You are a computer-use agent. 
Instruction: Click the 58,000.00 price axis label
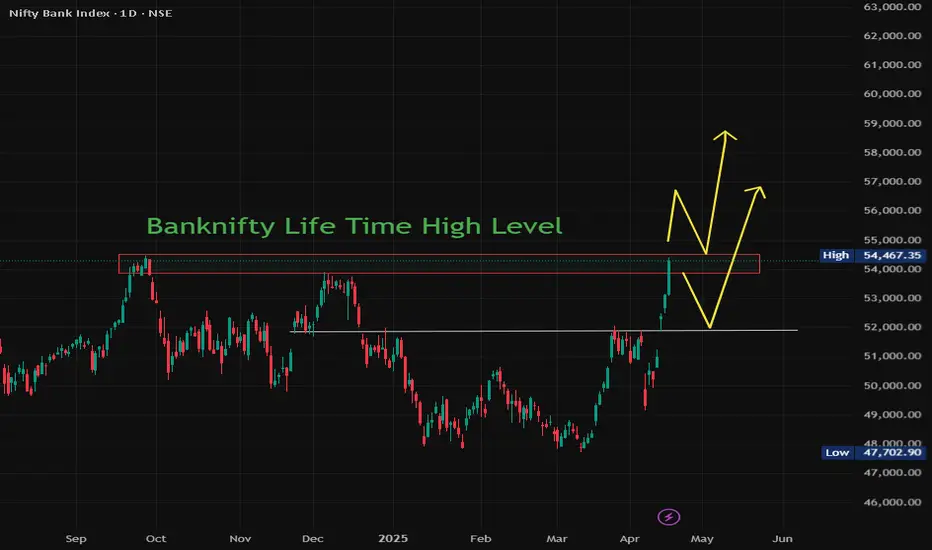click(x=892, y=153)
